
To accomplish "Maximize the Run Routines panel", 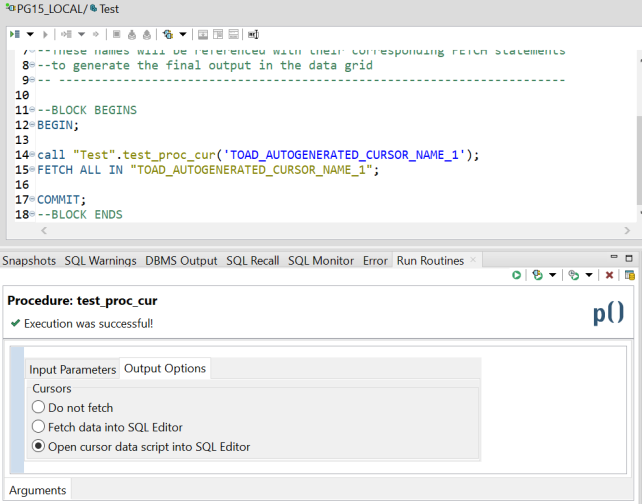I will tap(629, 258).
